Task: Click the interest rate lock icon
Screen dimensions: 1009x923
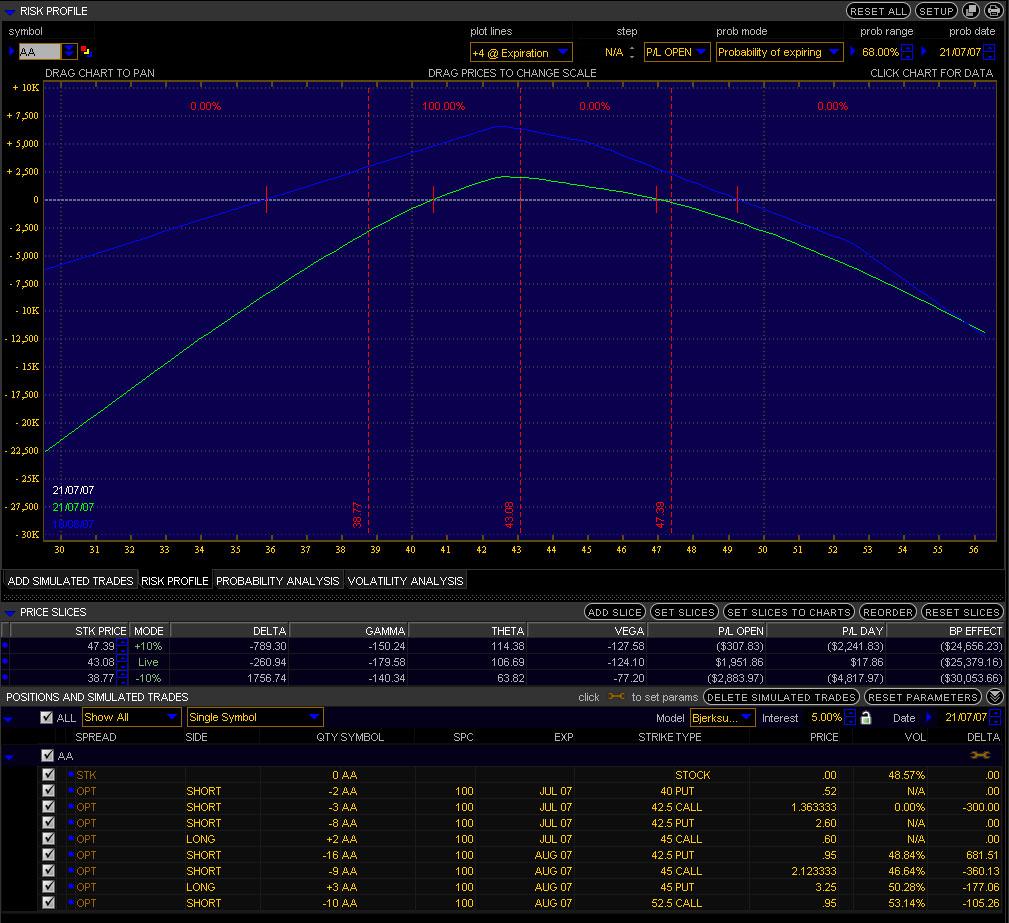Action: tap(866, 718)
